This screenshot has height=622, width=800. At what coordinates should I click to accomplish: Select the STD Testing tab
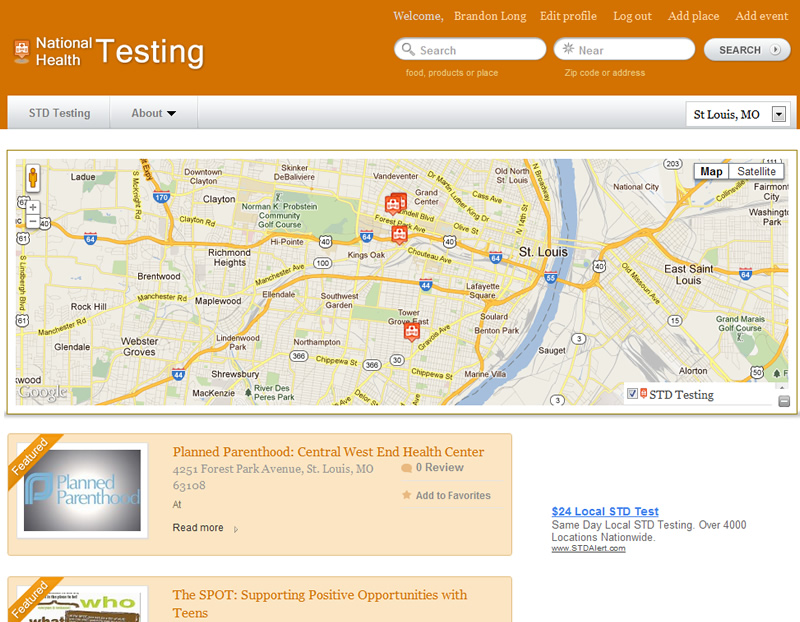coord(57,113)
